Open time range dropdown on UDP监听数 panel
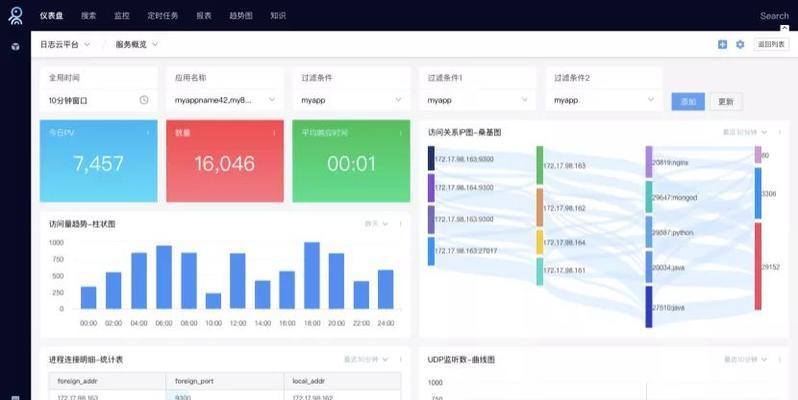The image size is (798, 400). click(x=745, y=359)
